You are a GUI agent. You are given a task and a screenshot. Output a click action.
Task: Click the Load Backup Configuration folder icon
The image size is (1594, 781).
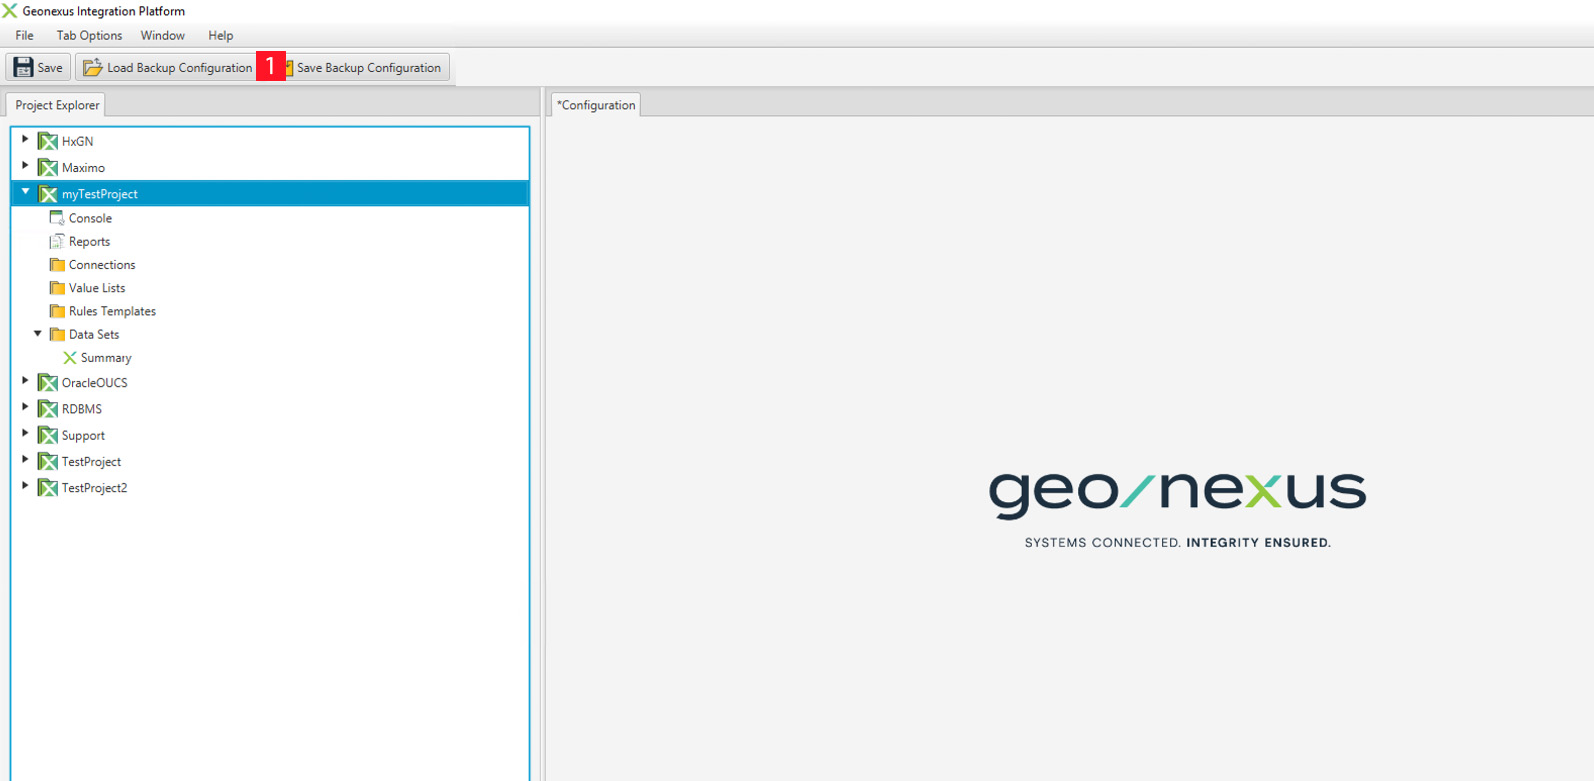(x=93, y=67)
